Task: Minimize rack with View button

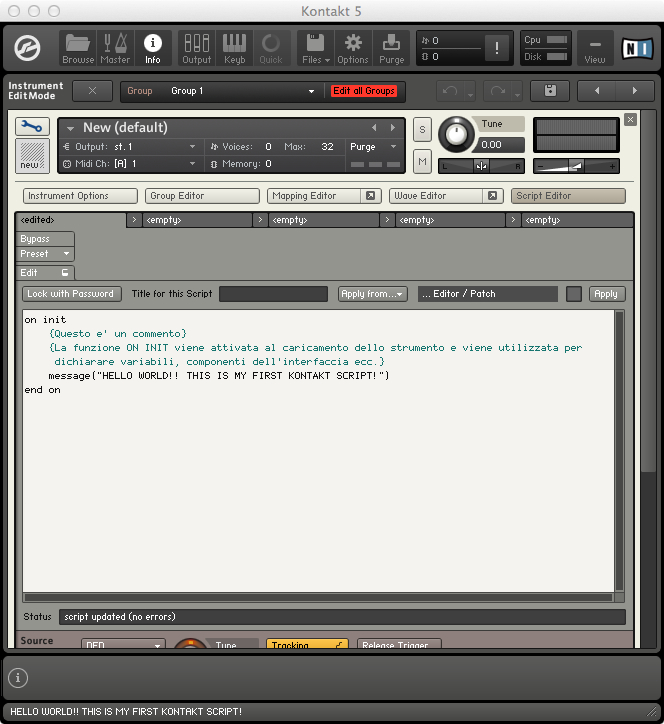Action: pyautogui.click(x=595, y=48)
